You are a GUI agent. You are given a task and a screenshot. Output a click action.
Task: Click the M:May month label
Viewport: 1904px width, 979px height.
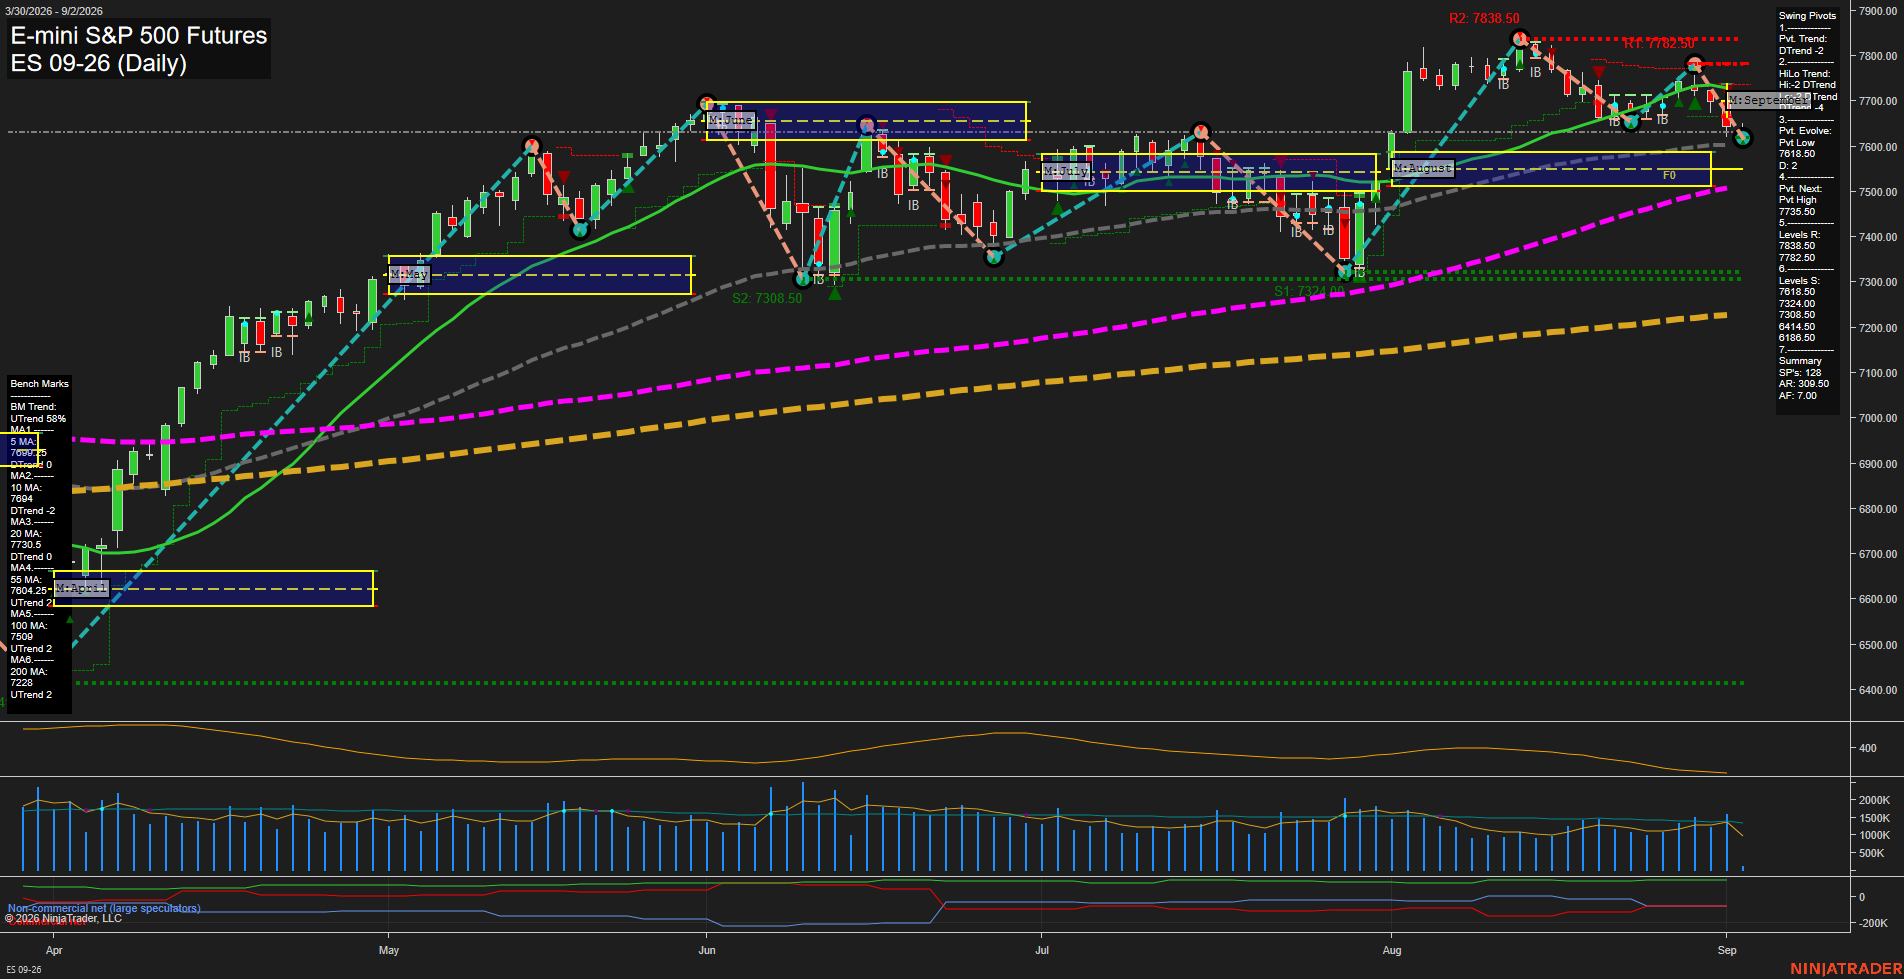coord(409,273)
